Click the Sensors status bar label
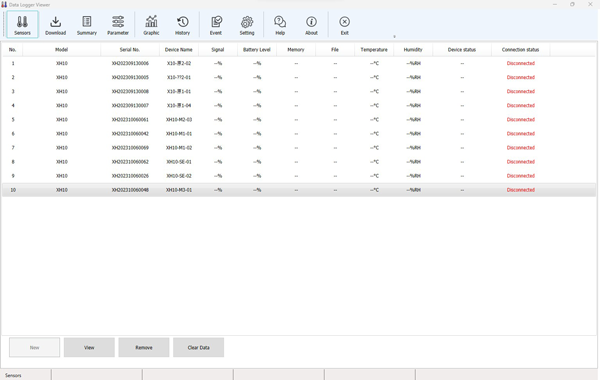The width and height of the screenshot is (600, 380). [x=13, y=375]
